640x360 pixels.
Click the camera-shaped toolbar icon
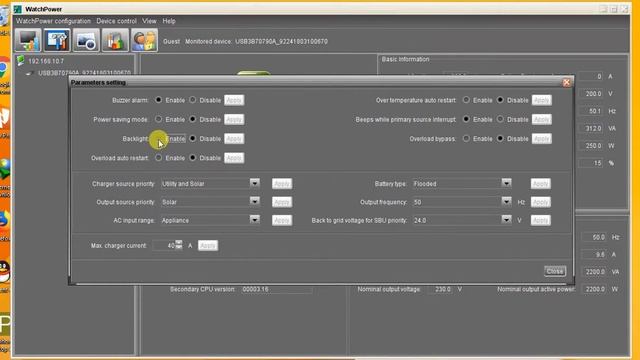tap(86, 40)
